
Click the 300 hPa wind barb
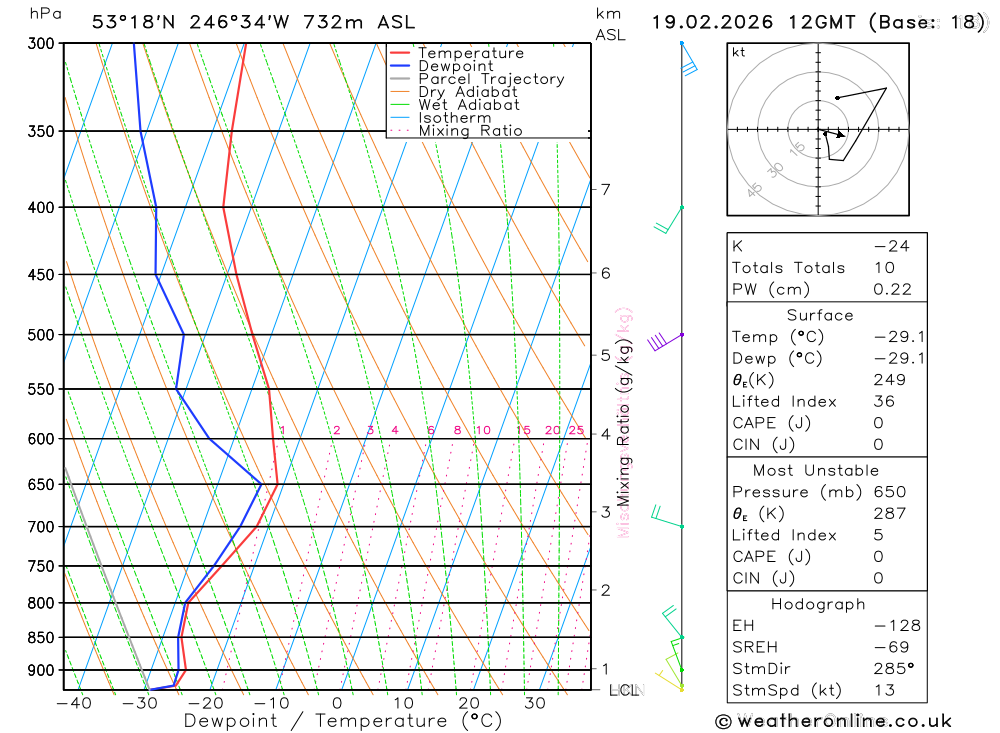point(689,60)
